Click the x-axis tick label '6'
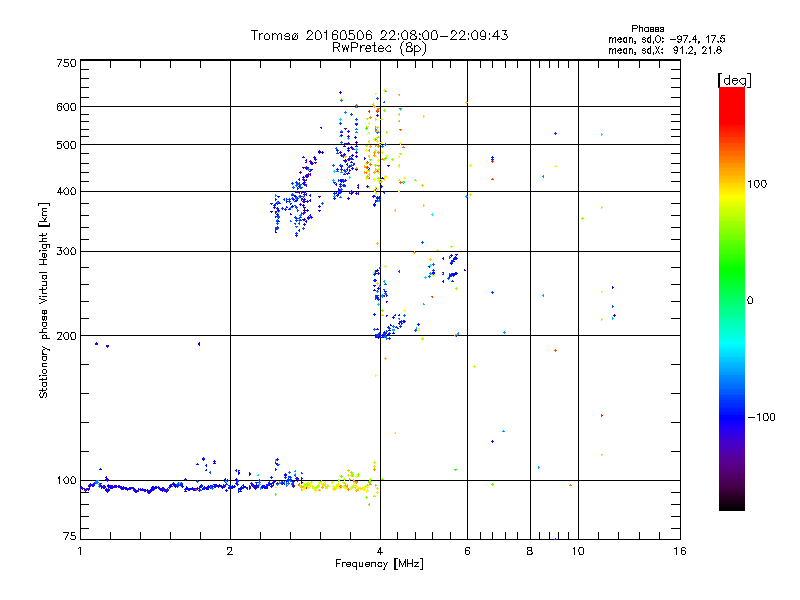This screenshot has height=600, width=800. (467, 551)
